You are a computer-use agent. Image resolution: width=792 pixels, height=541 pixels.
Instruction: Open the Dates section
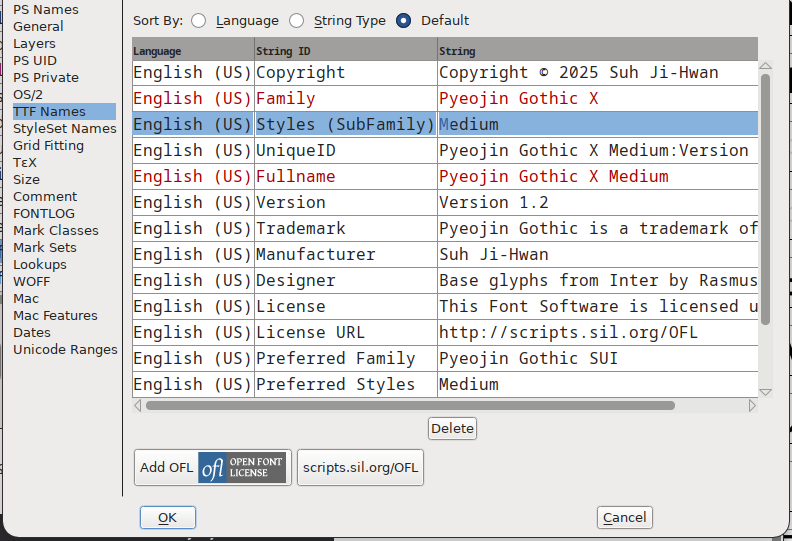32,332
